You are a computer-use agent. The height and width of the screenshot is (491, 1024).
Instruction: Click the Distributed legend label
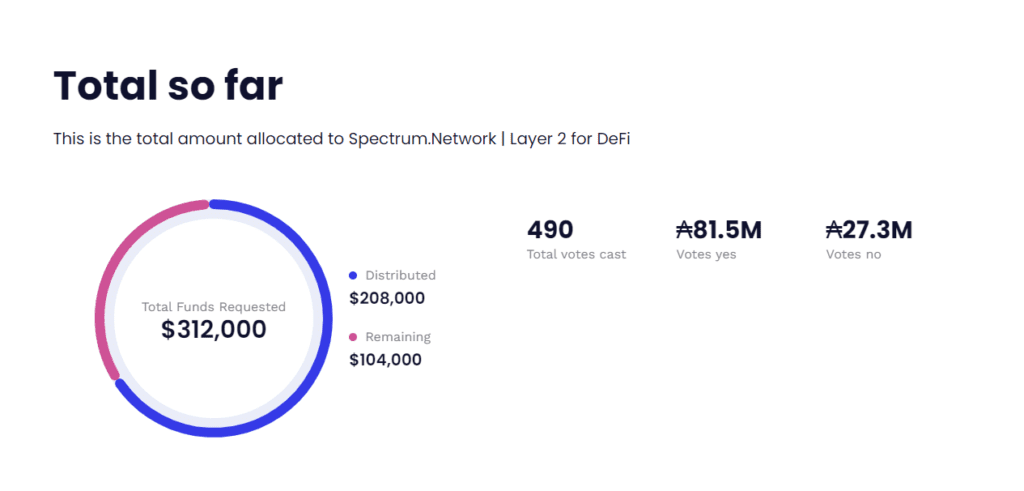(x=400, y=276)
